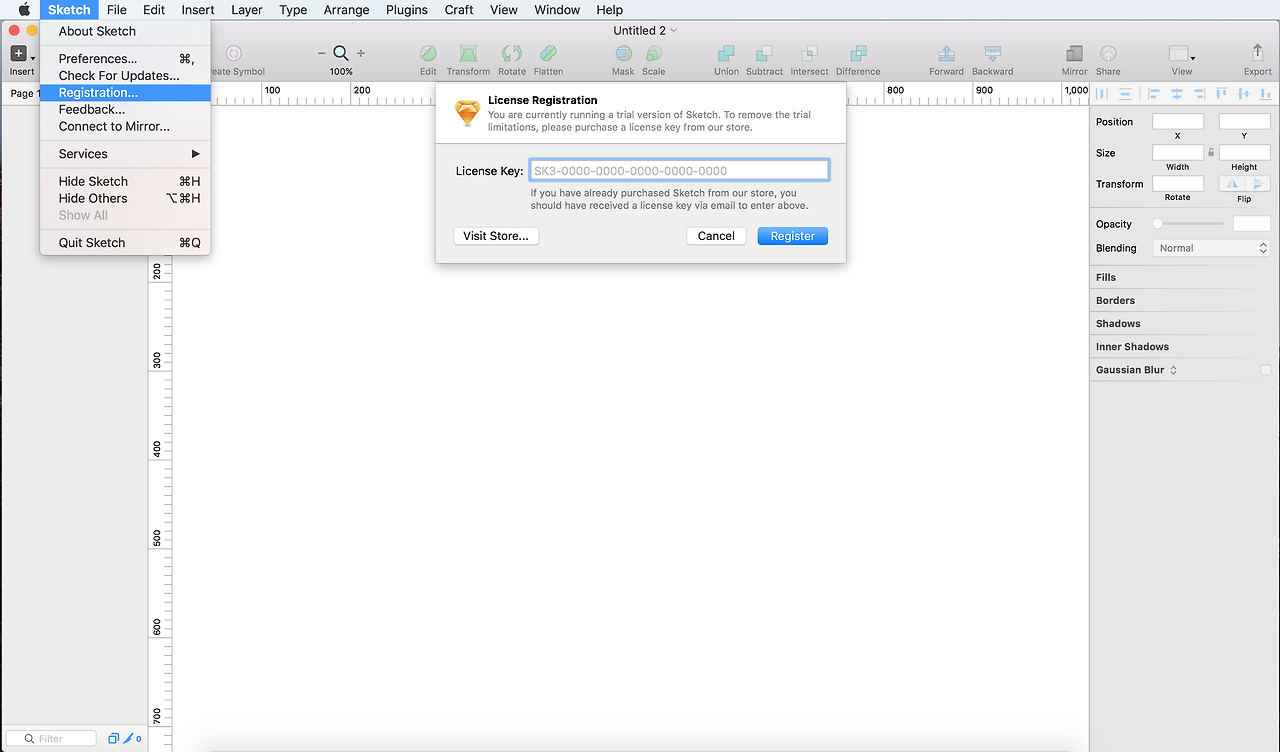Click the Intersect boolean icon
Viewport: 1280px width, 752px height.
[809, 54]
